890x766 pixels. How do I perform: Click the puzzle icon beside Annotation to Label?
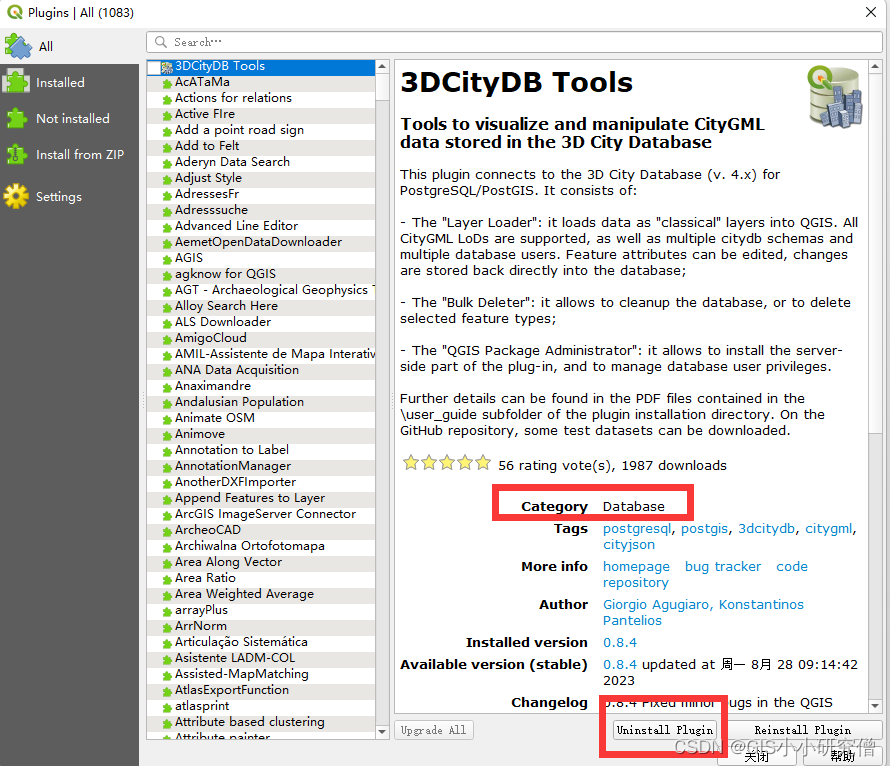point(167,452)
